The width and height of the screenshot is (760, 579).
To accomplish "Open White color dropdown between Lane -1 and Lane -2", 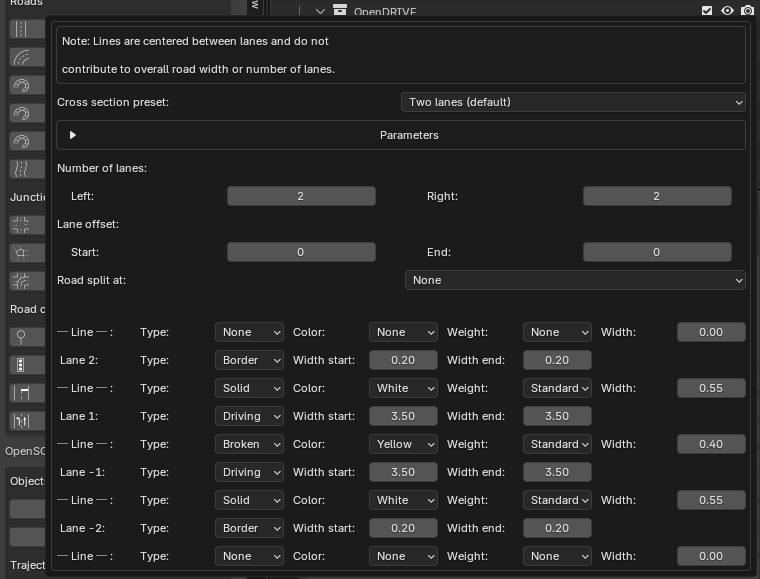I will pyautogui.click(x=403, y=501).
